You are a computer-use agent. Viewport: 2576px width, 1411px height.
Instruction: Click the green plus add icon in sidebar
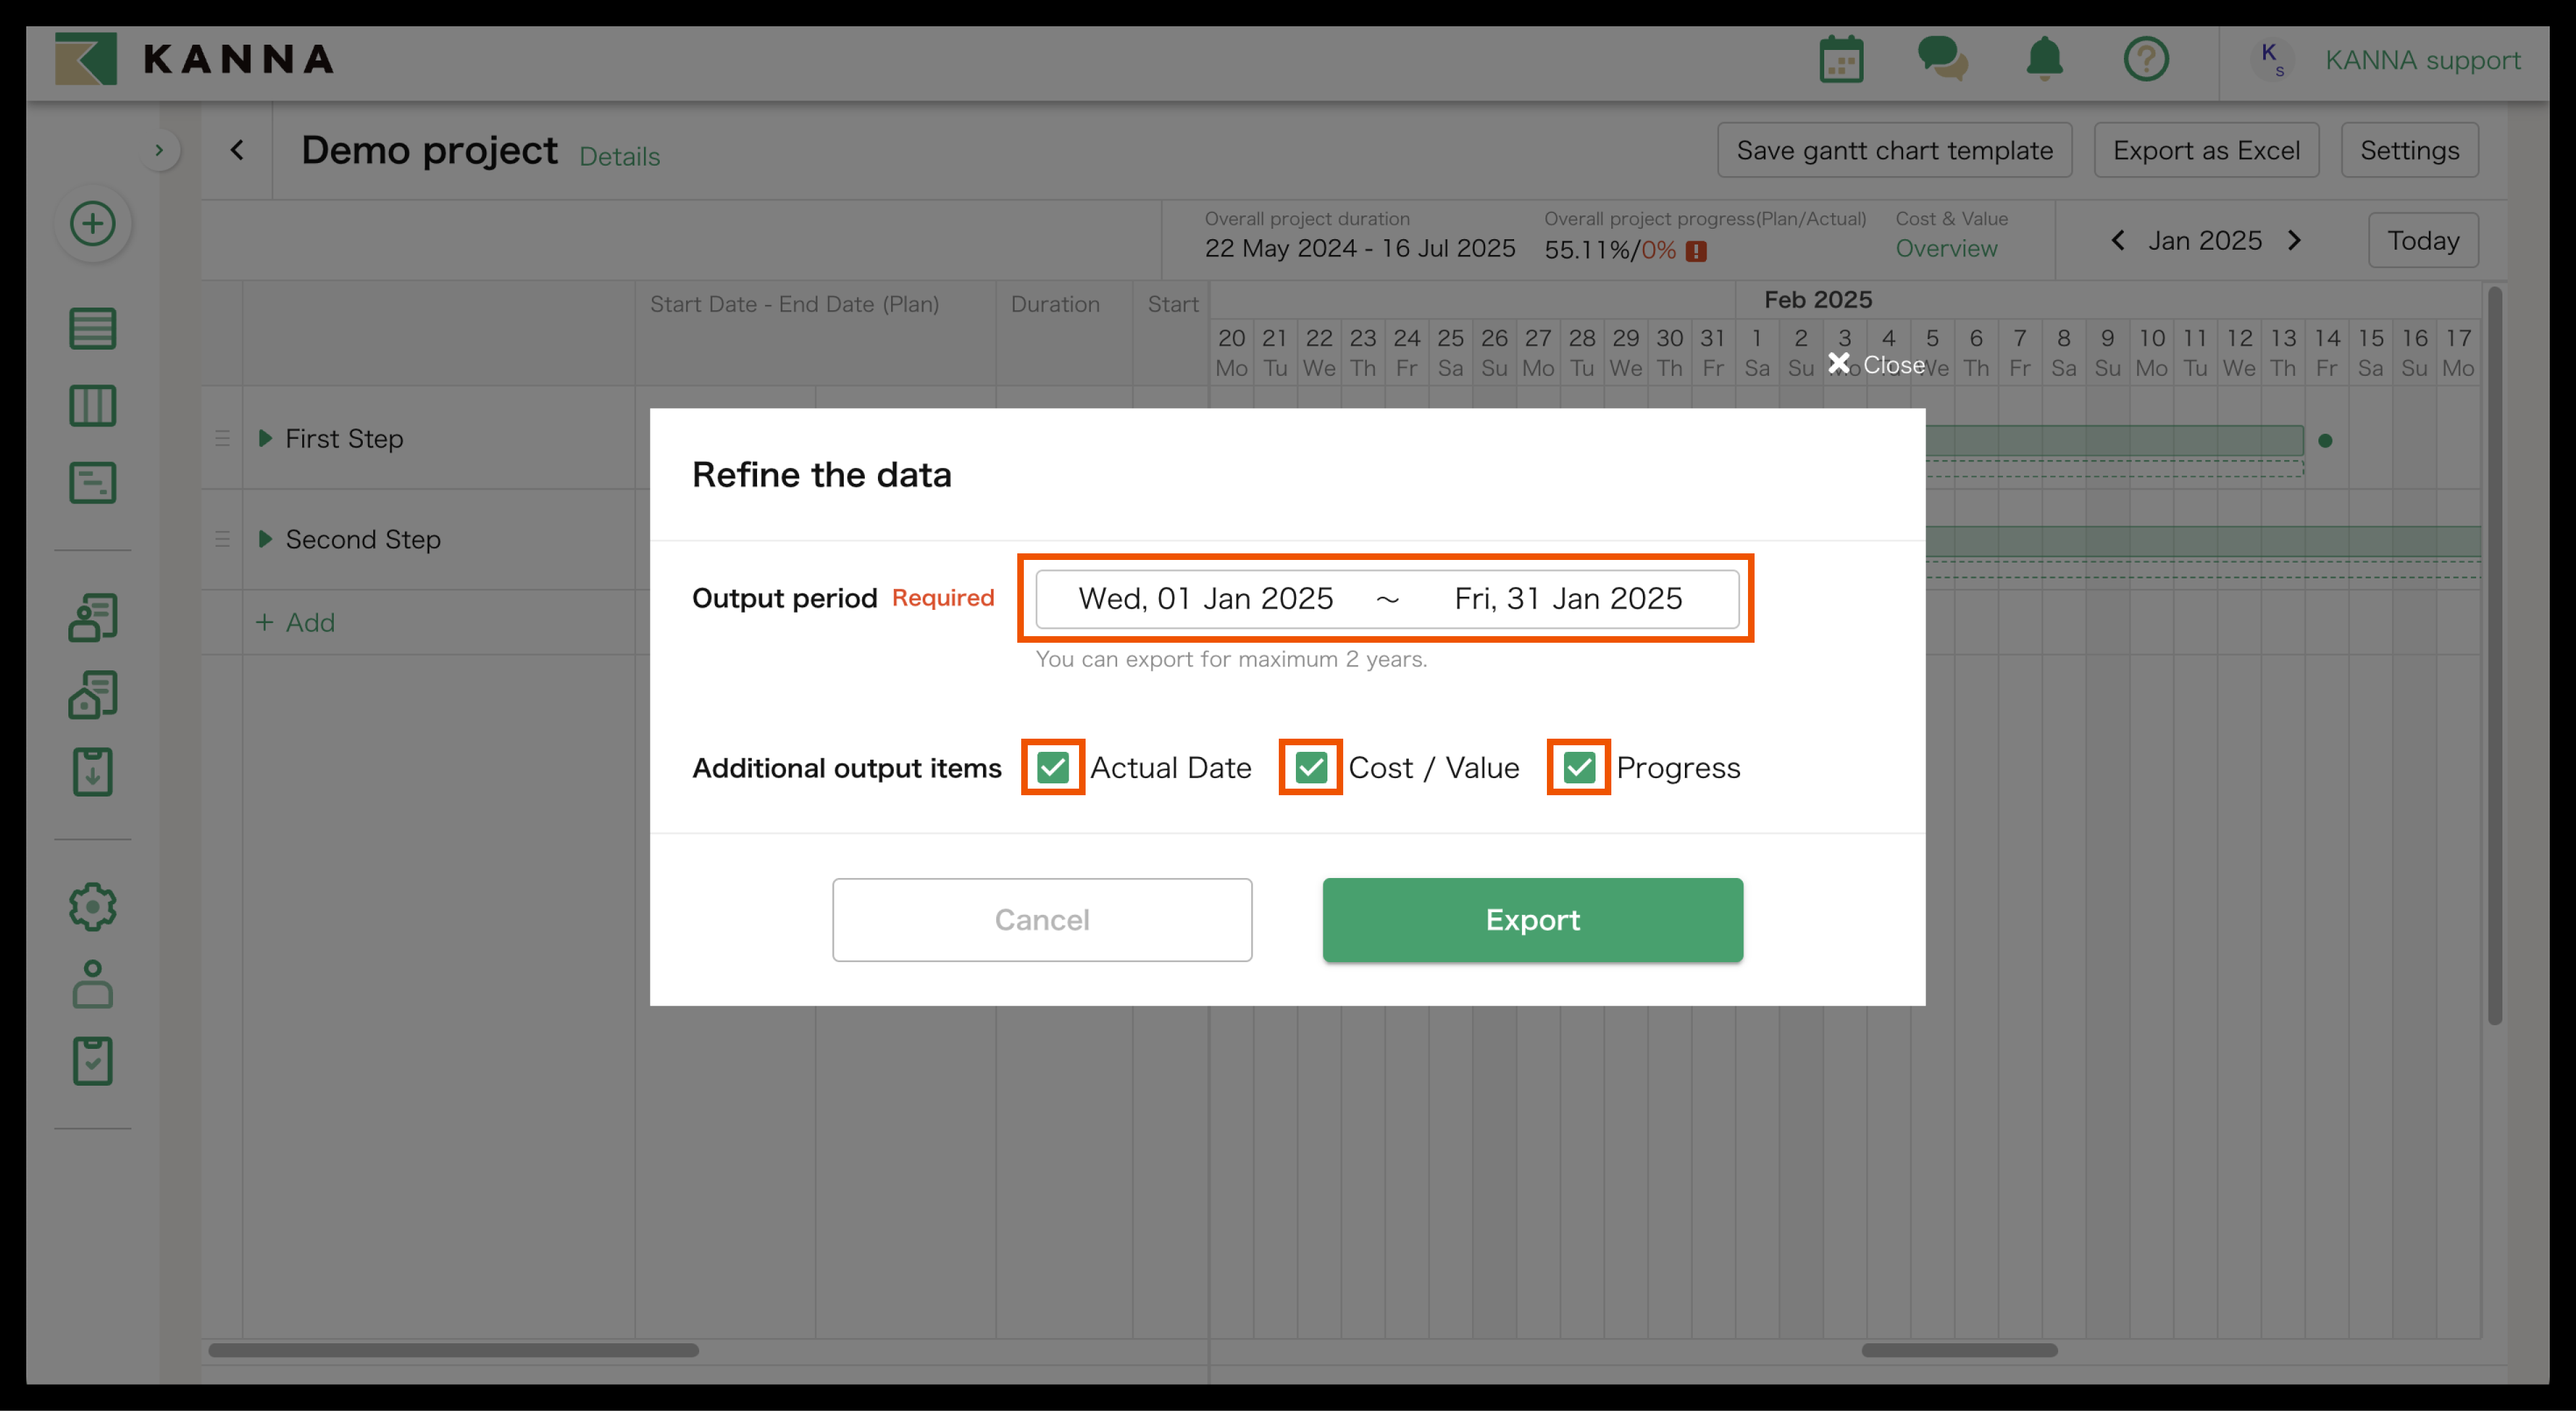tap(92, 223)
